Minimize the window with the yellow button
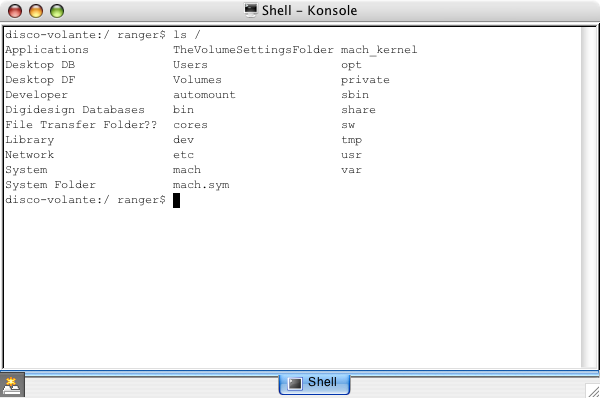Image resolution: width=600 pixels, height=398 pixels. click(x=36, y=11)
